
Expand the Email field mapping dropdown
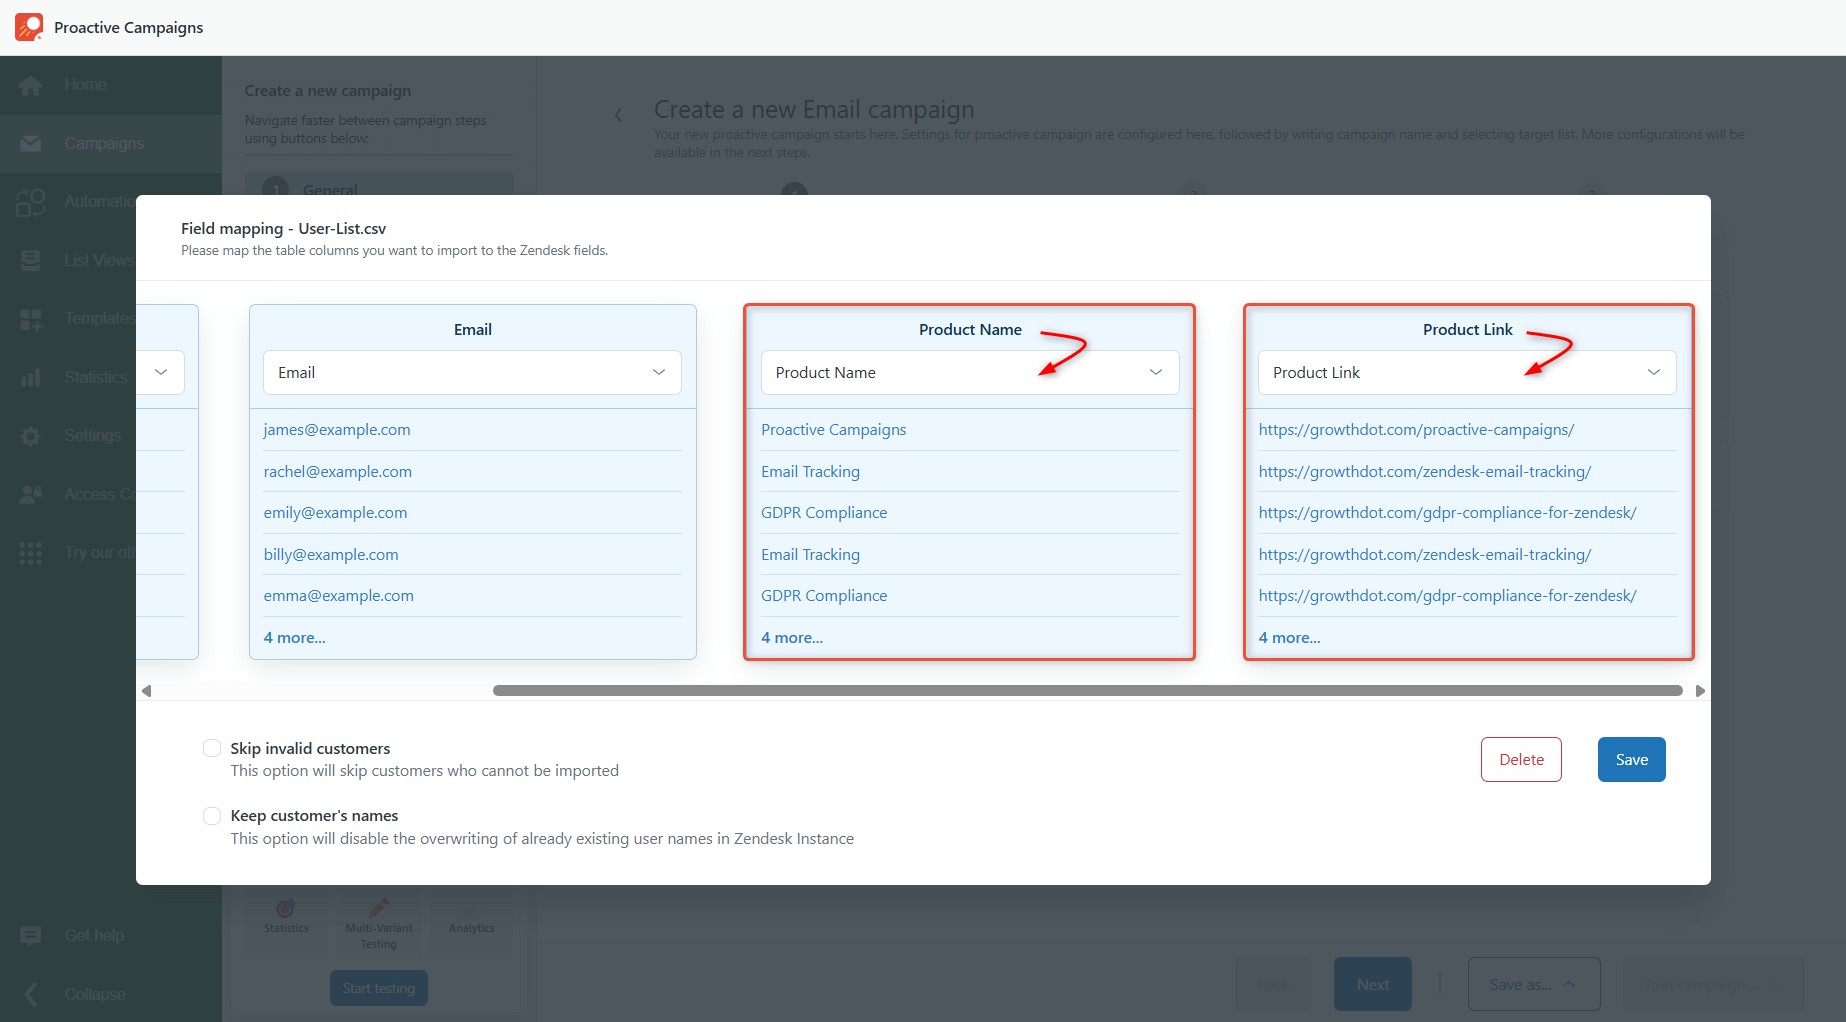pos(472,372)
